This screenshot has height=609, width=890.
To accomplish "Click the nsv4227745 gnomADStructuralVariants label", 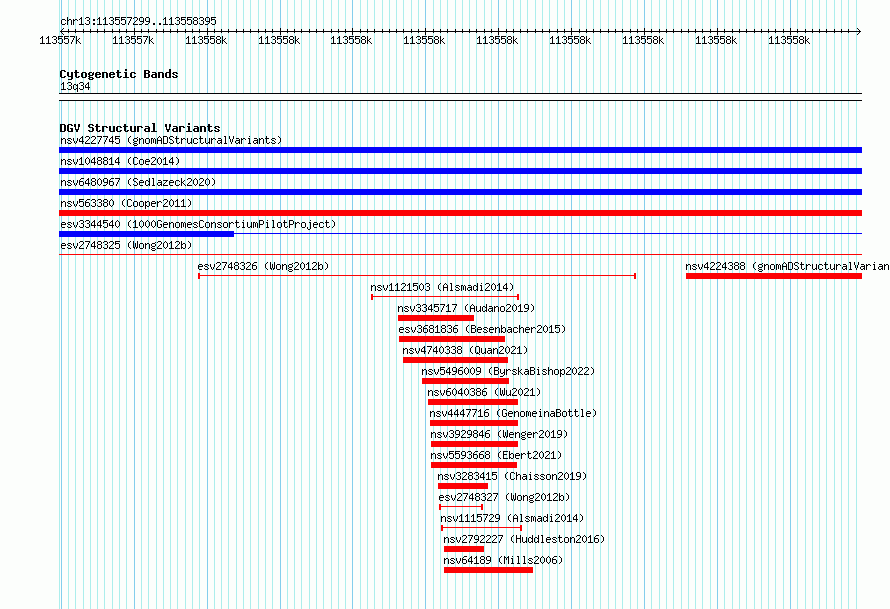I will (171, 140).
